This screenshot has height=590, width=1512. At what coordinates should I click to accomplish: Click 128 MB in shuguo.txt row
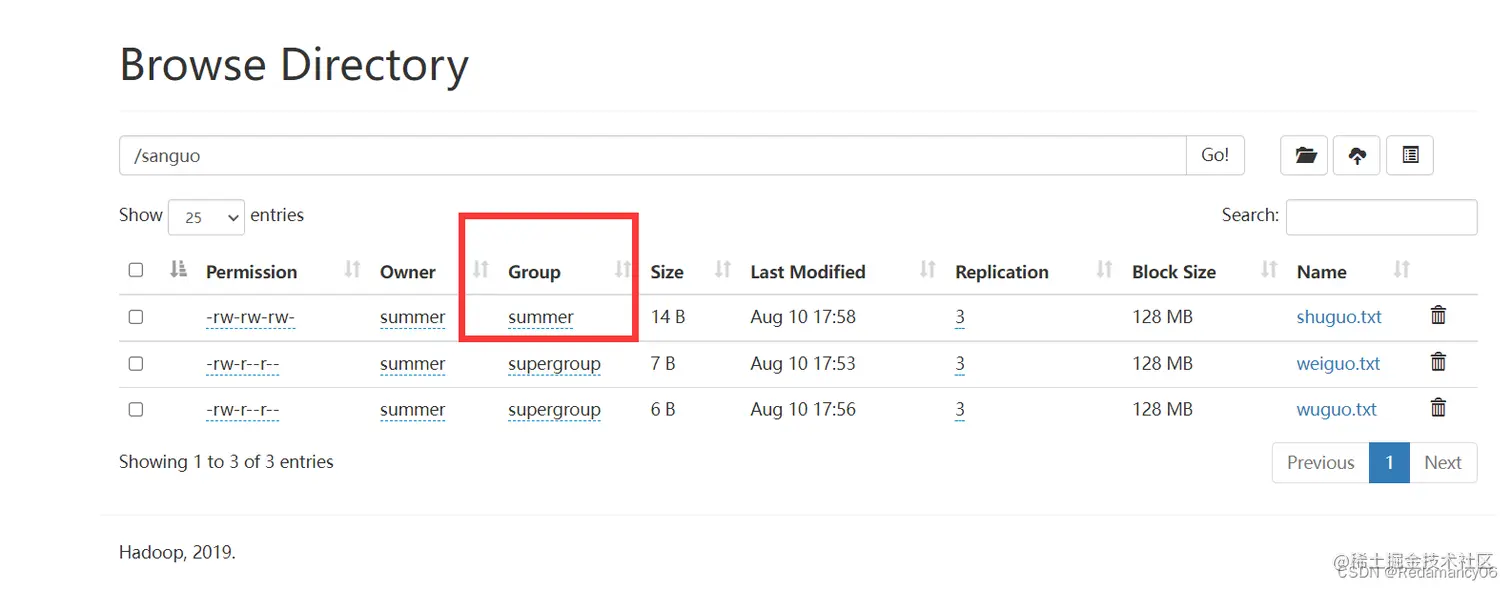pyautogui.click(x=1162, y=317)
